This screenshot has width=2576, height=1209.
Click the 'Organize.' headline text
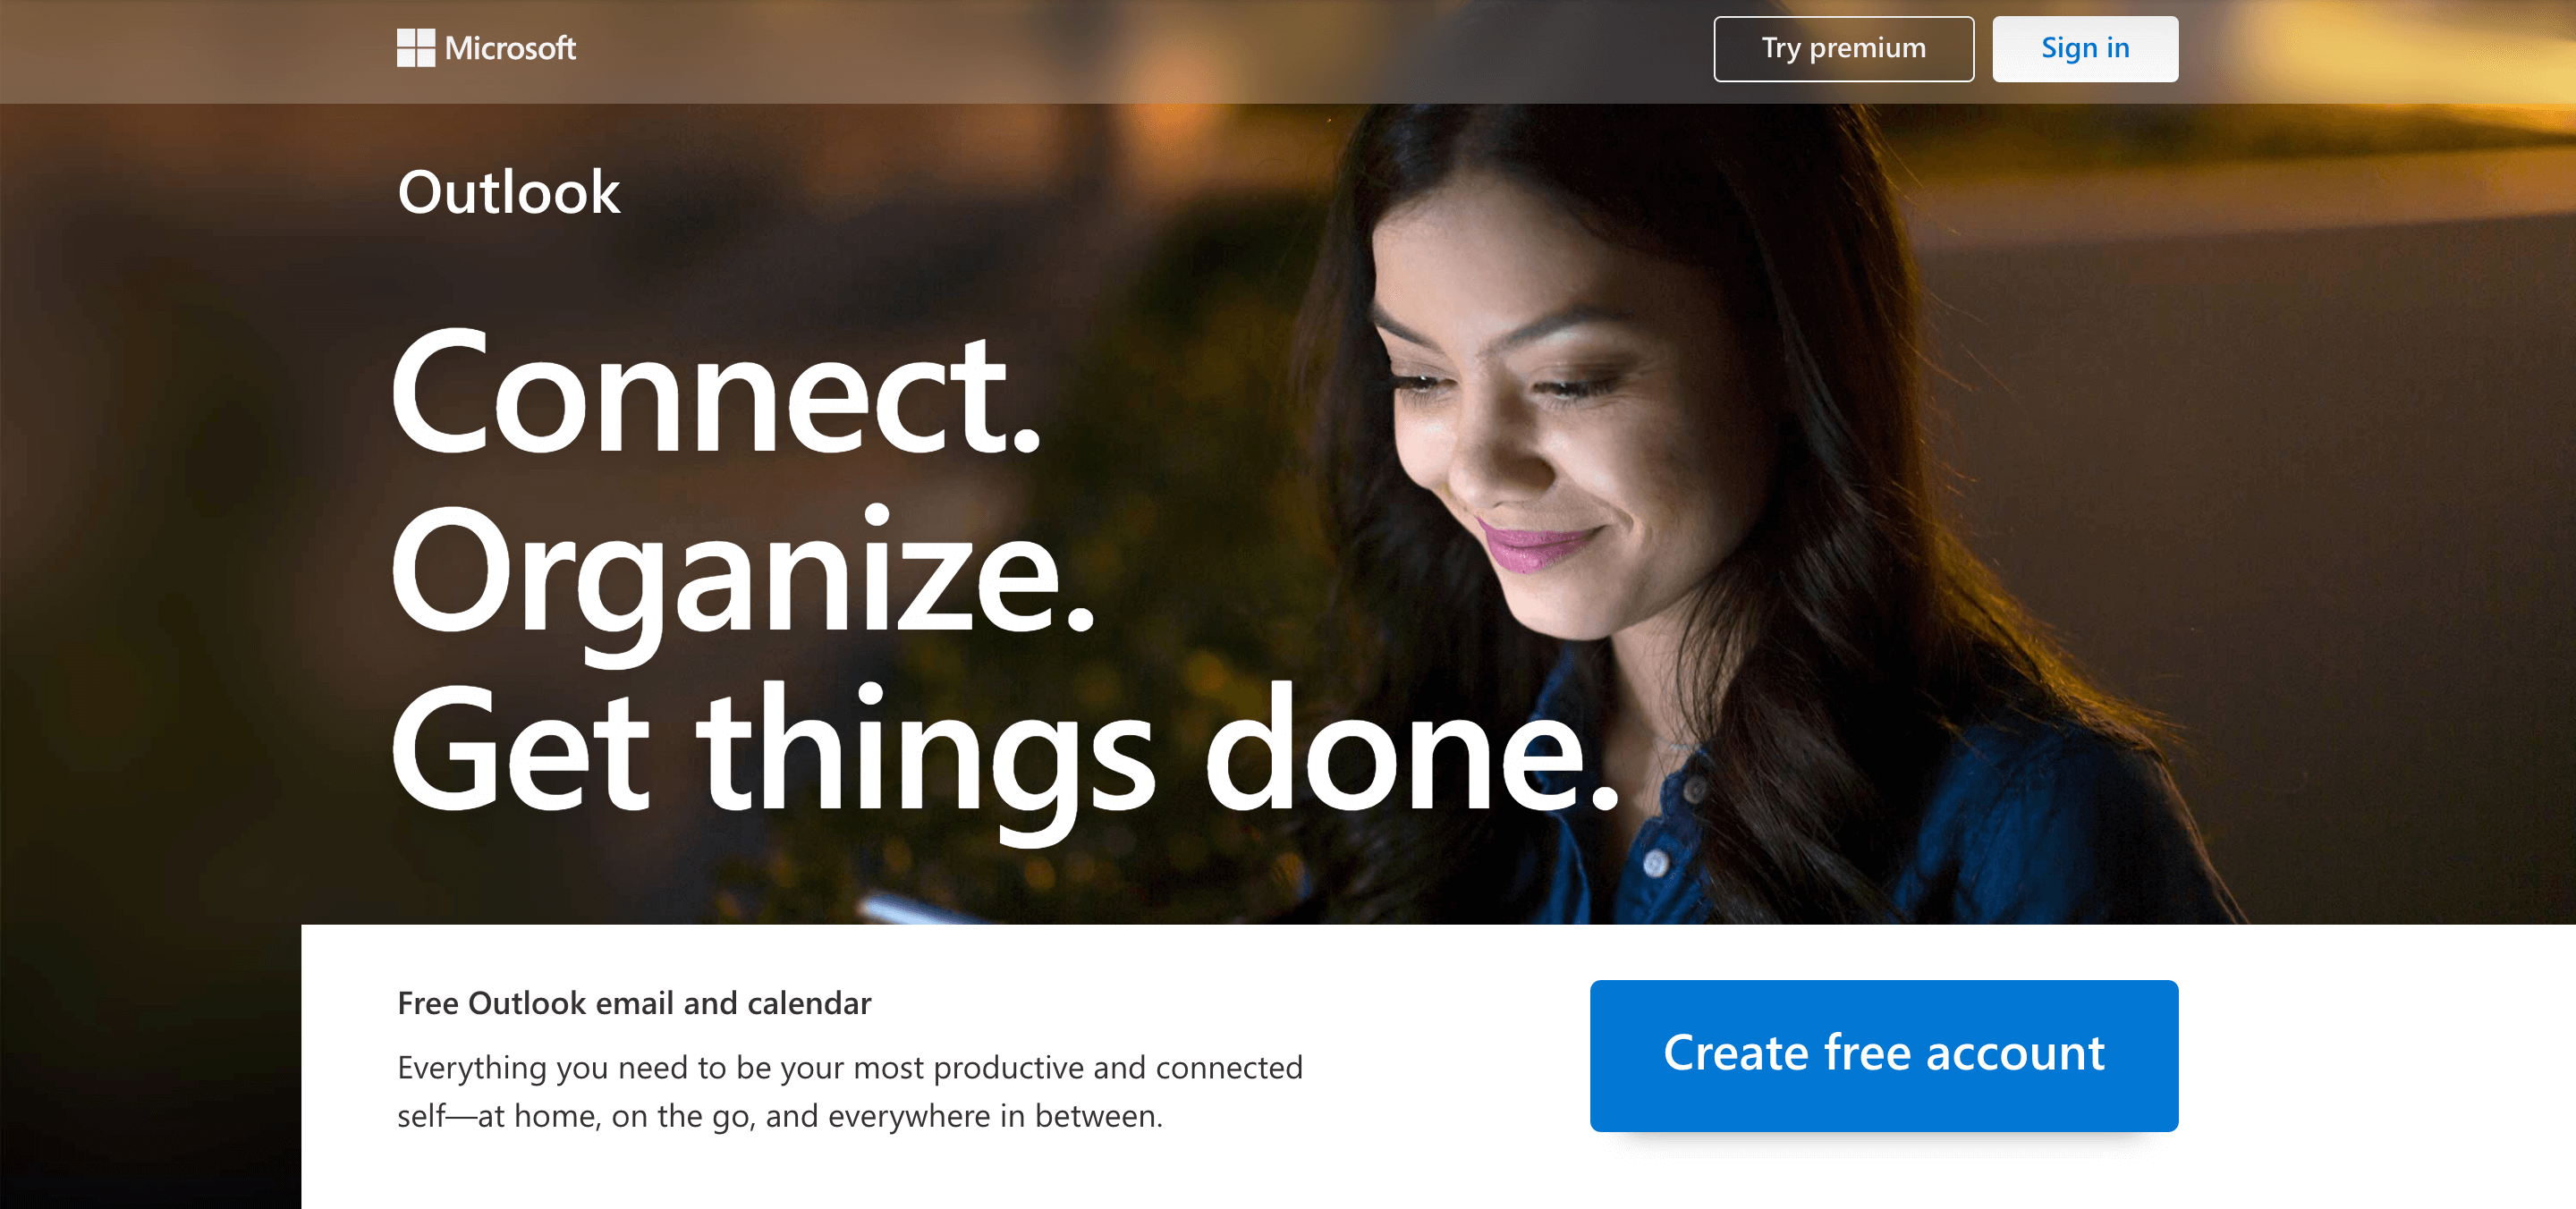742,572
